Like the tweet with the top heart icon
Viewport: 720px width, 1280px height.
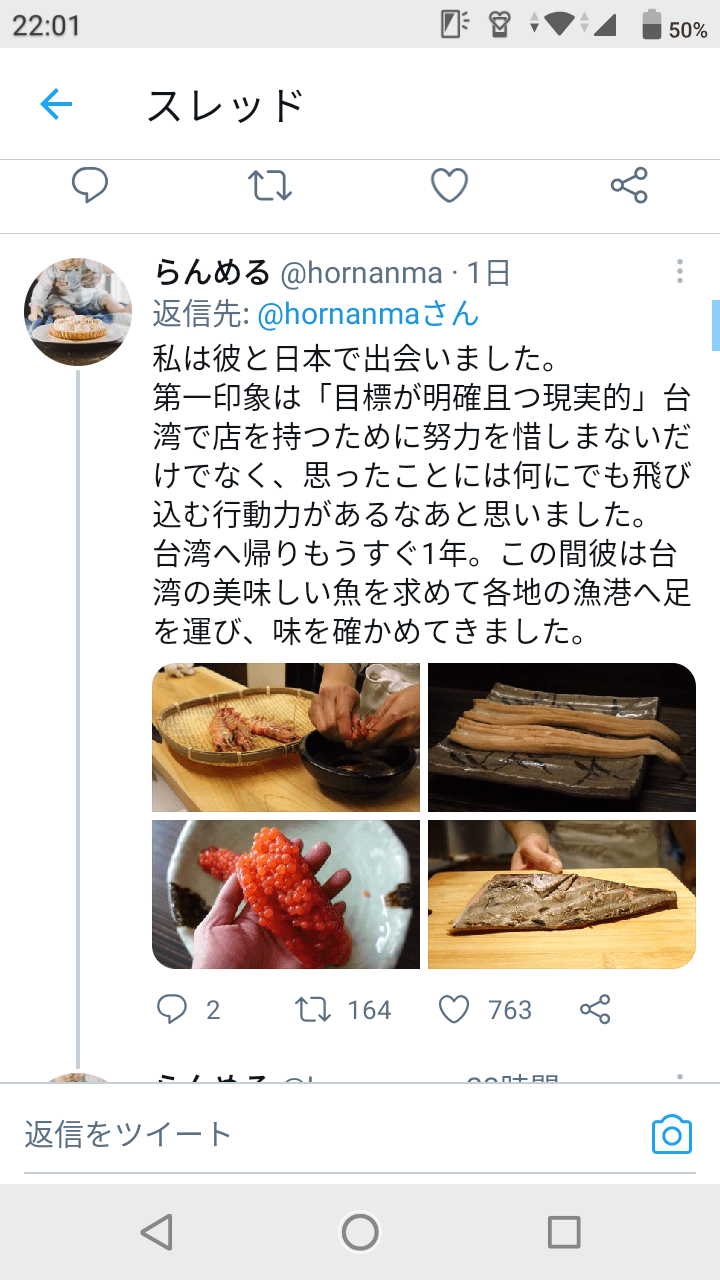pos(450,185)
